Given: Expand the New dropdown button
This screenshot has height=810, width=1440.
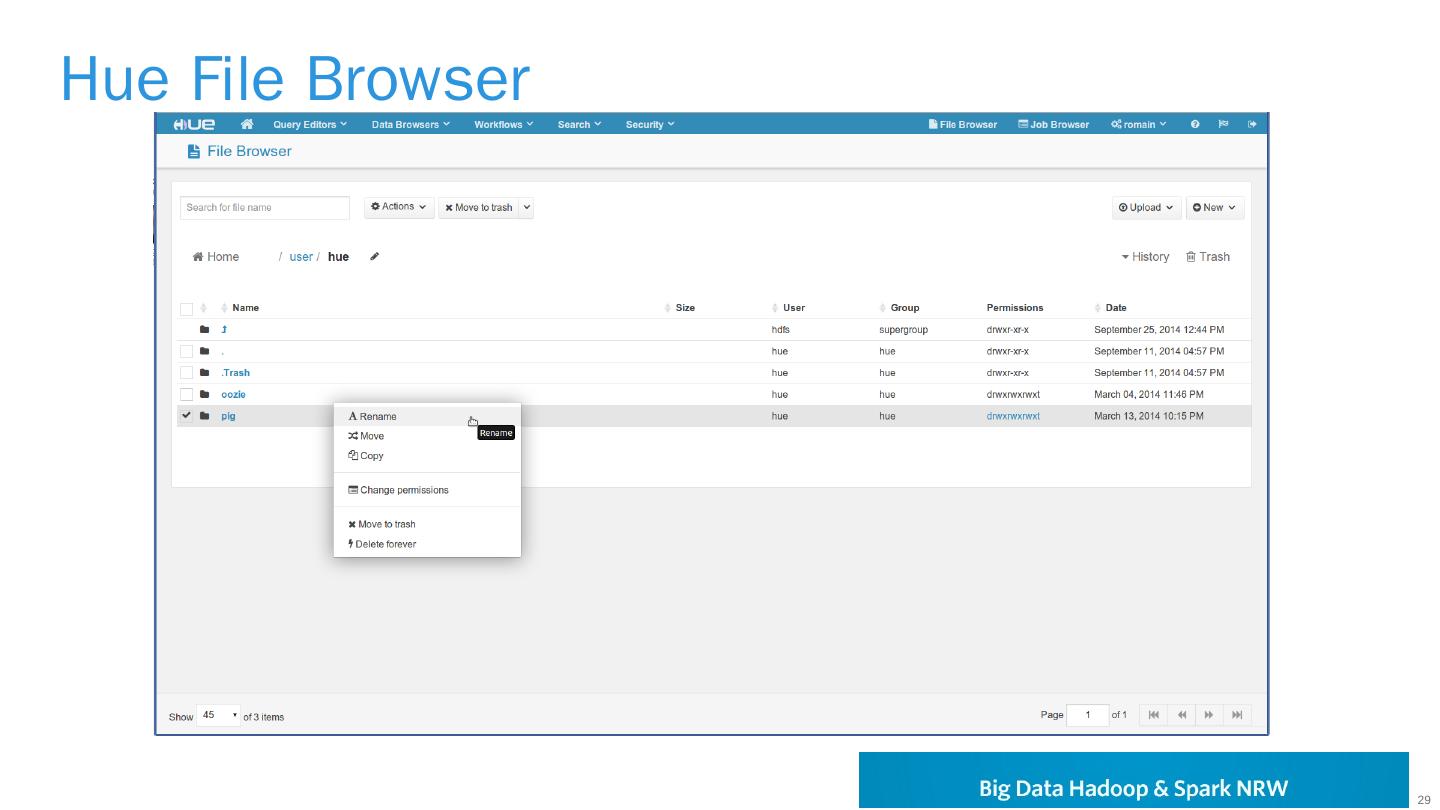Looking at the screenshot, I should [x=1214, y=207].
